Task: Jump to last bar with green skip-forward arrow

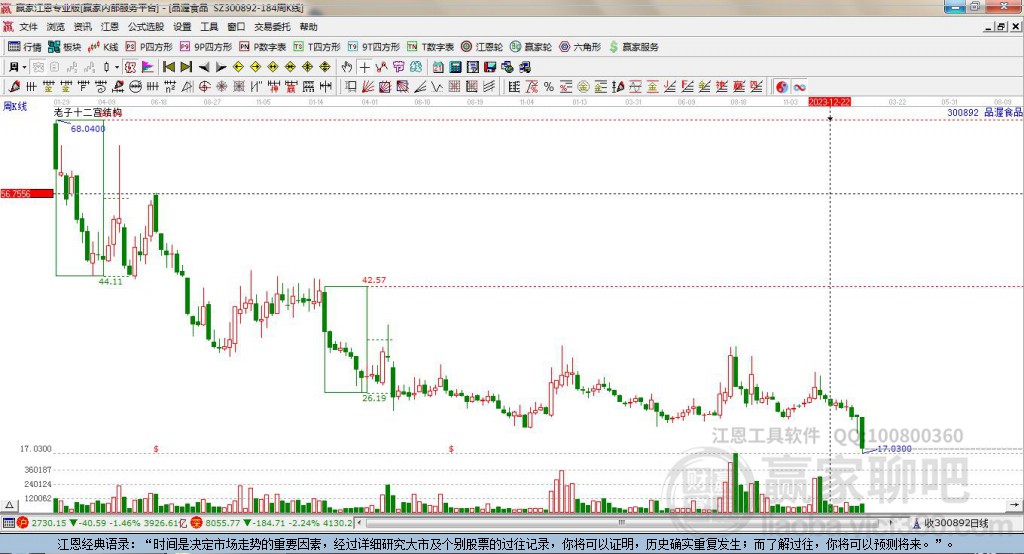Action: tap(186, 67)
